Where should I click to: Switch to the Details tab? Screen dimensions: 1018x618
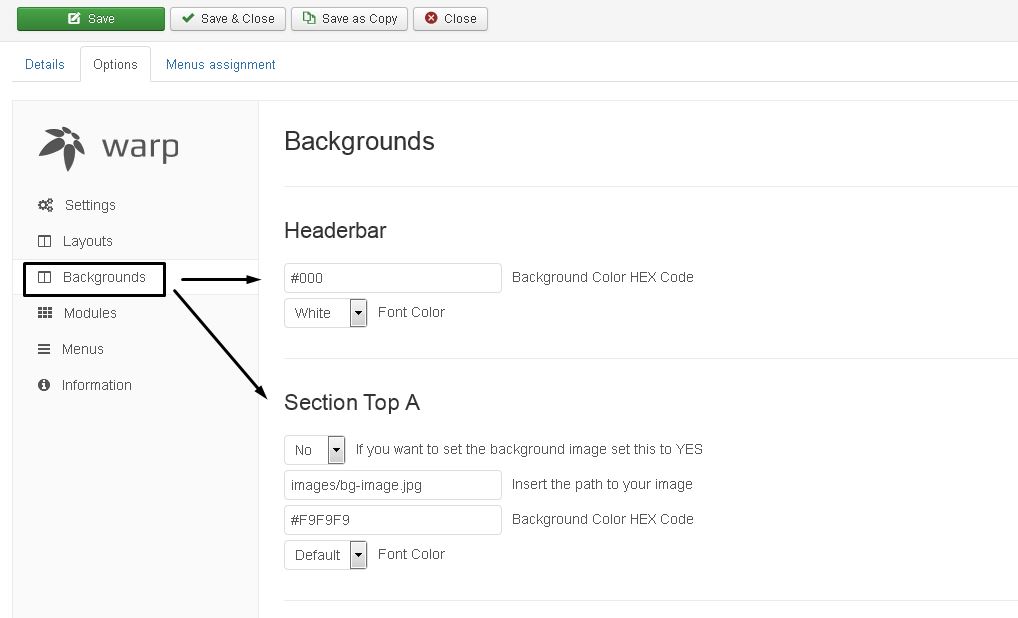[45, 64]
